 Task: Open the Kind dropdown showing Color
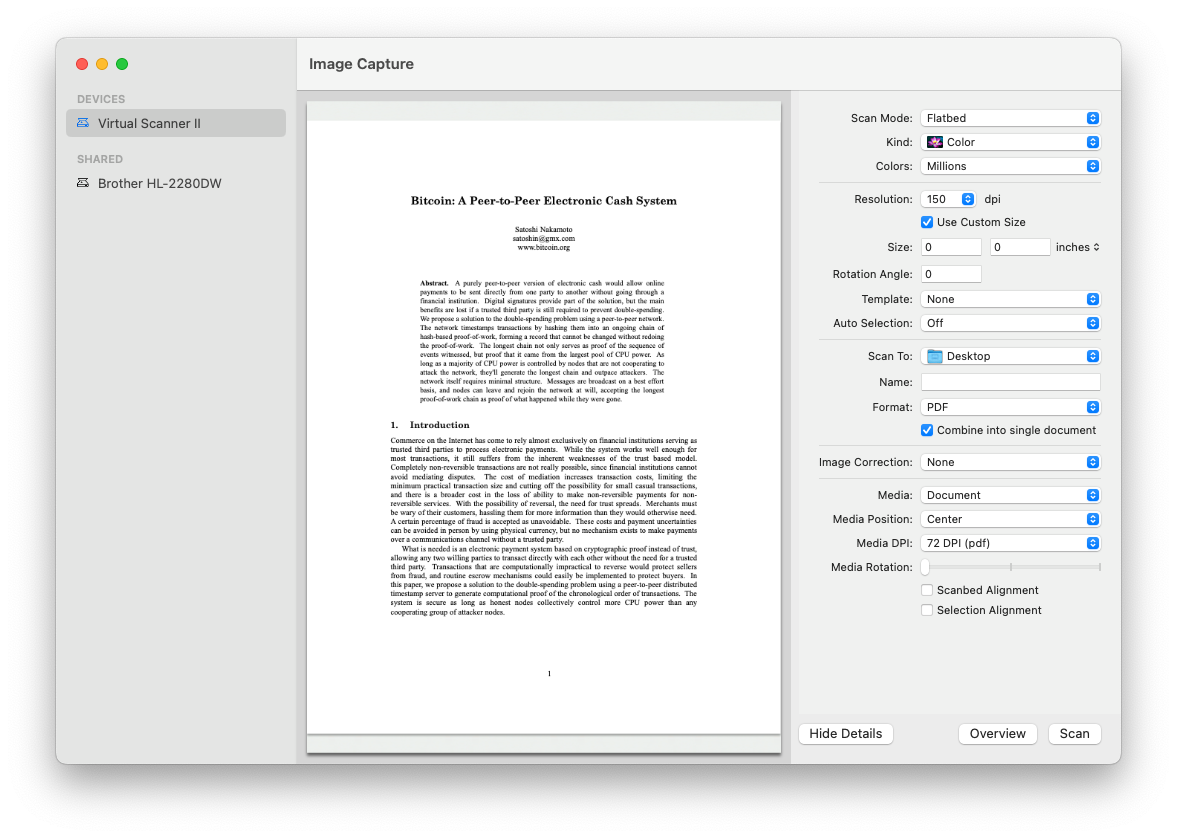pyautogui.click(x=1010, y=141)
